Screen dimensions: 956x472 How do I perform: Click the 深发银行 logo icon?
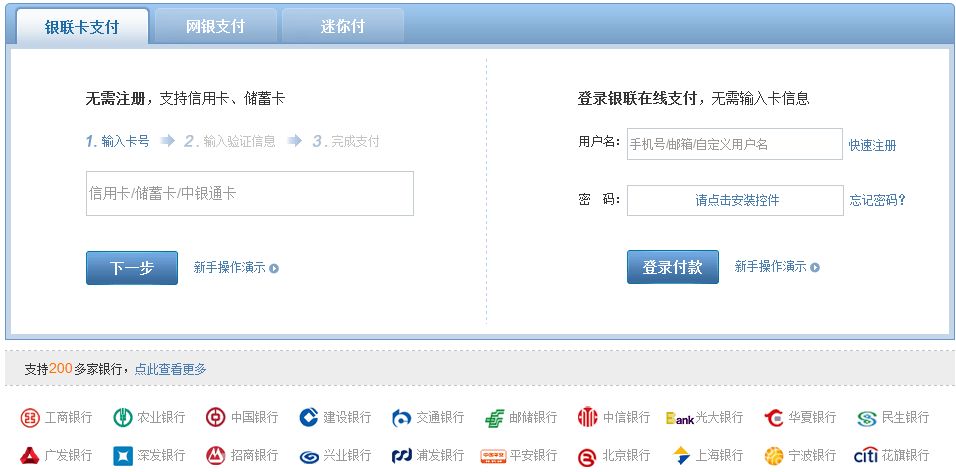tap(123, 456)
